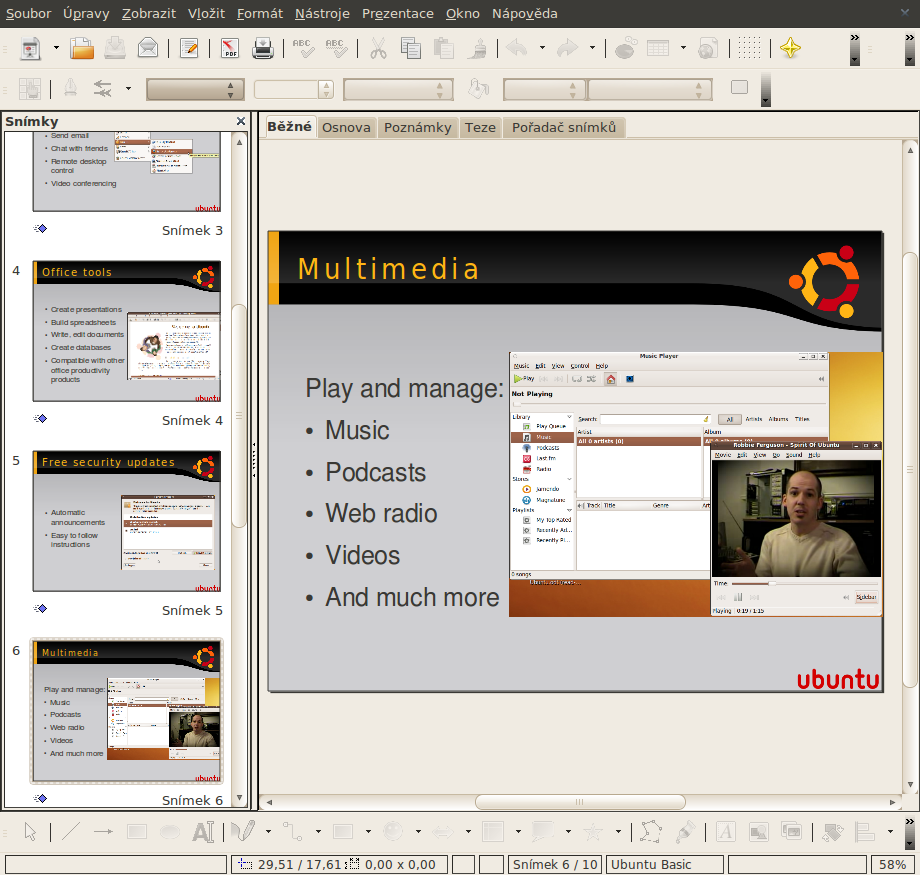Open the Zobrazit menu
920x875 pixels.
coord(148,13)
